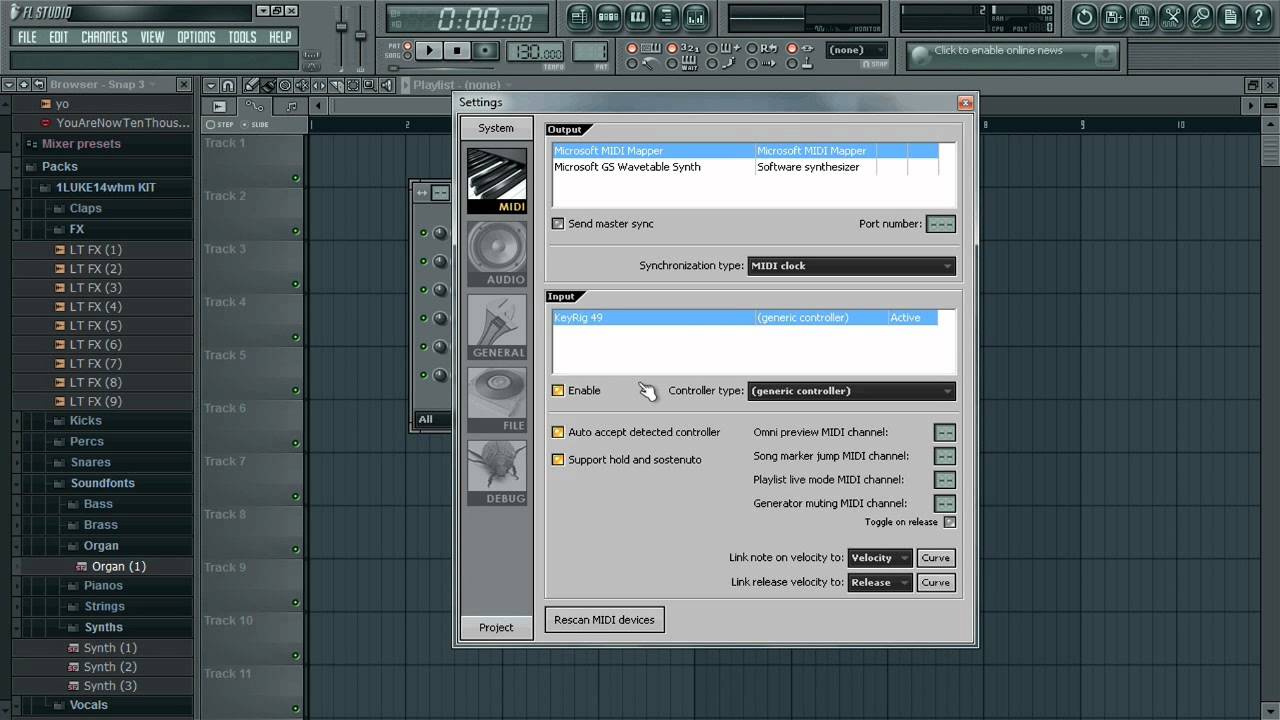Open DEBUG settings section with bug icon
Screen dimensions: 1280x720
point(497,472)
